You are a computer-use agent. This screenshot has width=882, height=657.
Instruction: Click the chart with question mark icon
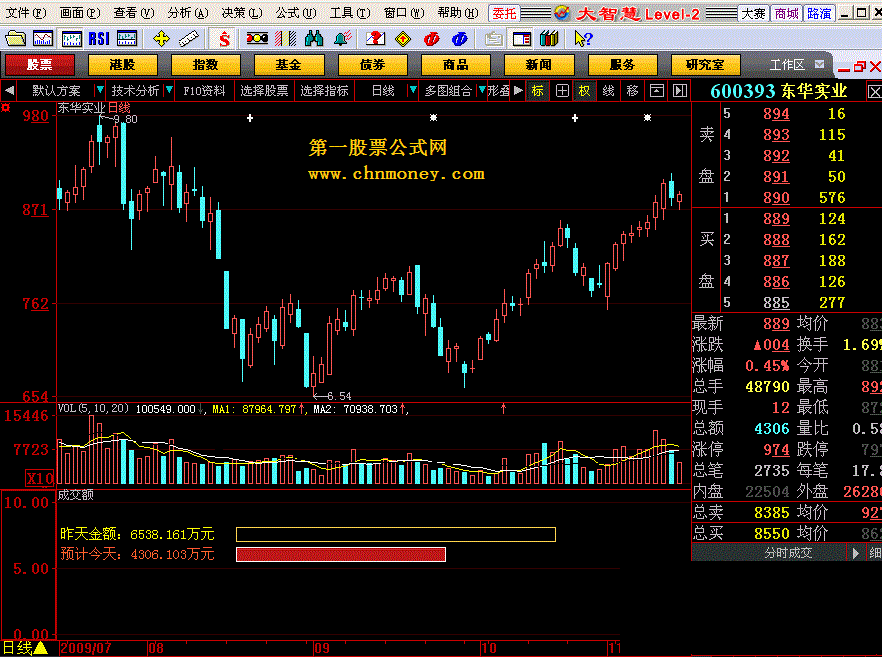375,39
